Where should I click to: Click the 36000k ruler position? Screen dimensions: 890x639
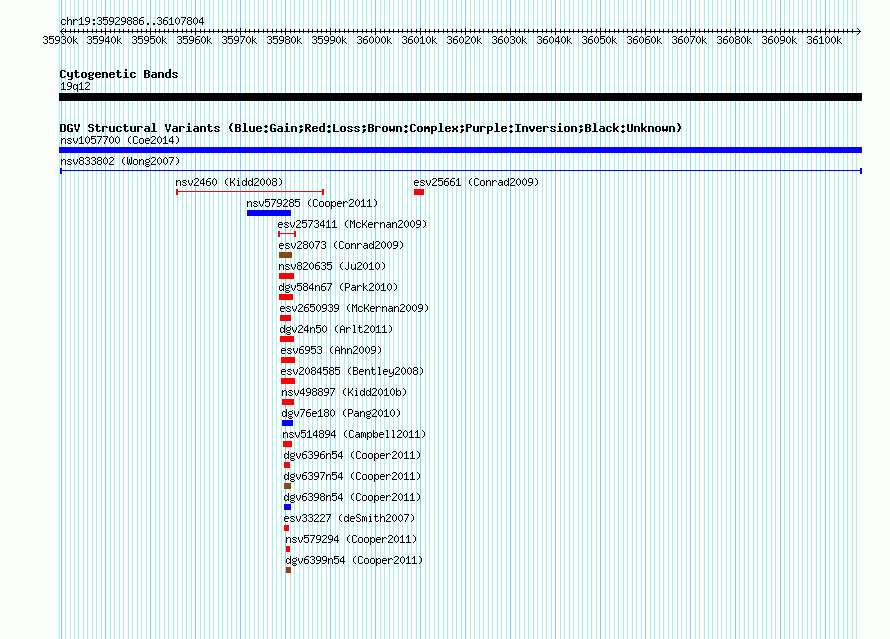[x=374, y=40]
